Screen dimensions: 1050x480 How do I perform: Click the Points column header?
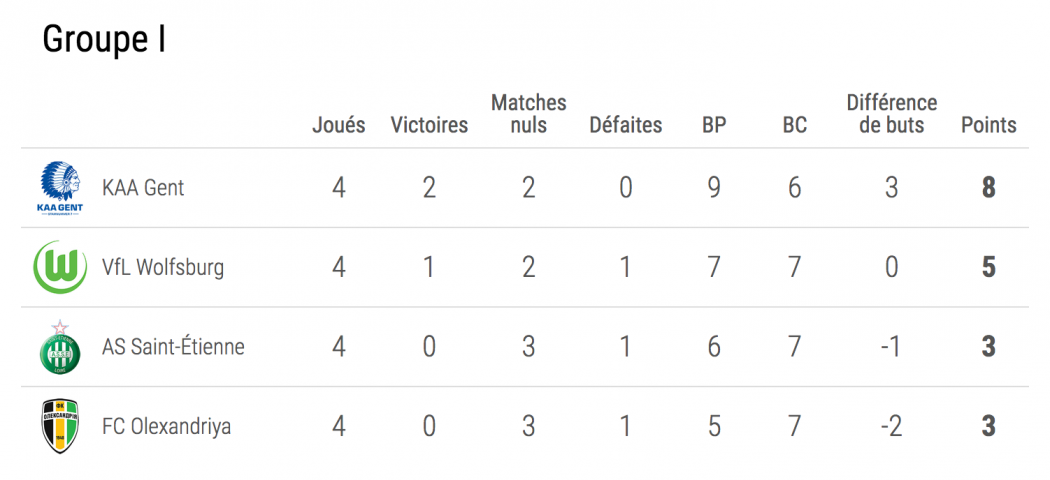coord(989,125)
